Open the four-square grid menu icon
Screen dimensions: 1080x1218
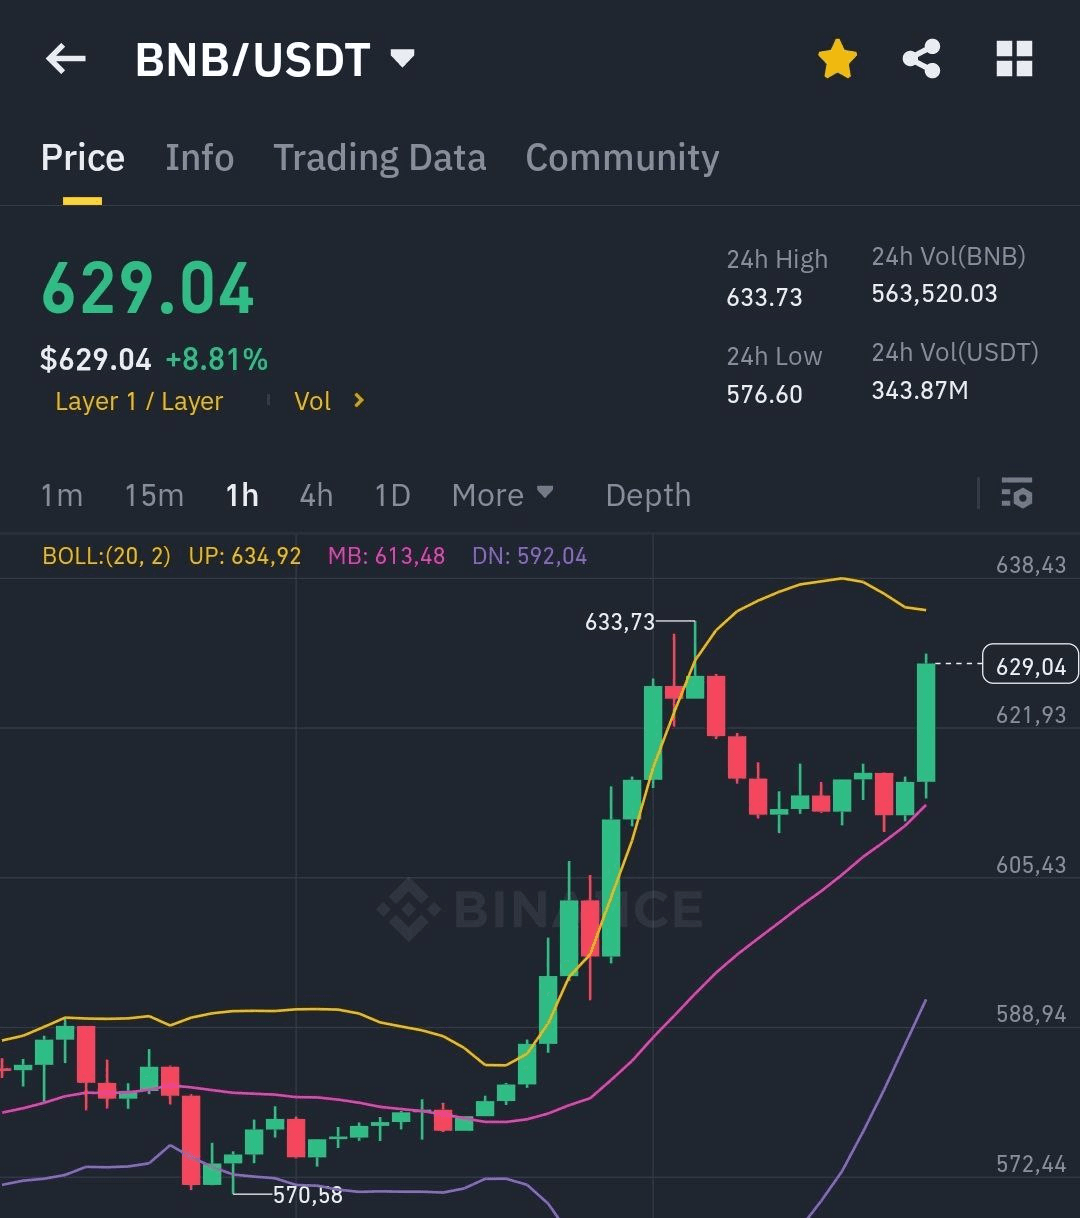[x=1014, y=60]
